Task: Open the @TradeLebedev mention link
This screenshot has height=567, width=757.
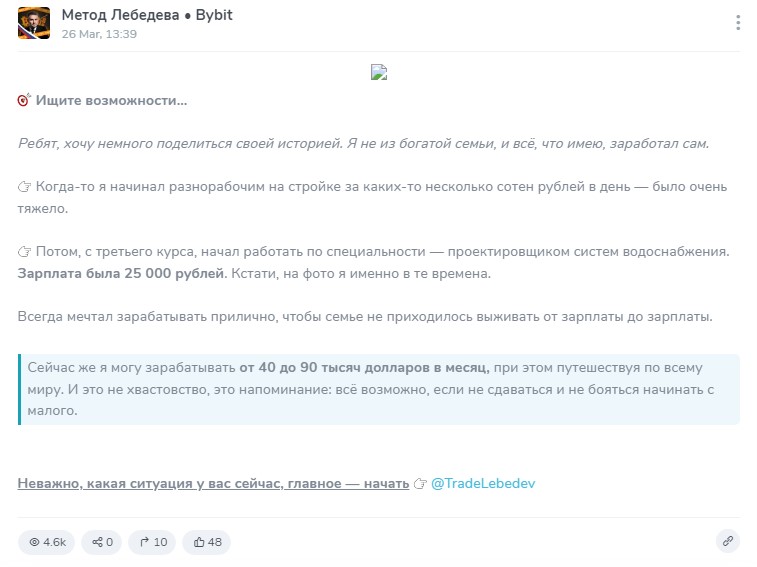Action: 482,483
